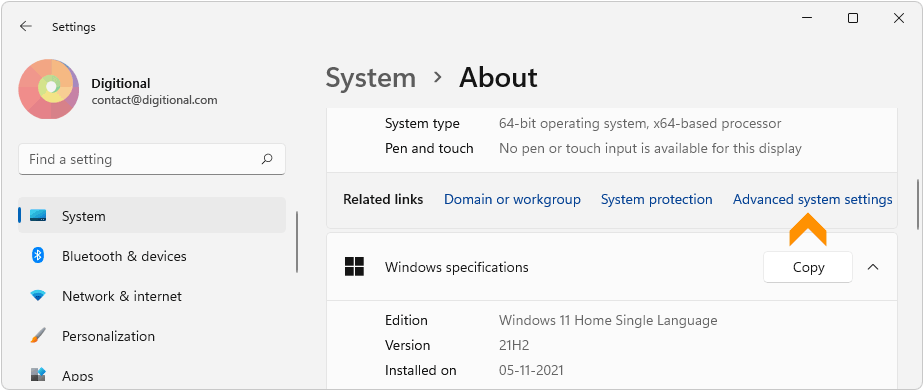Select the install date 05-11-2021

(x=531, y=370)
